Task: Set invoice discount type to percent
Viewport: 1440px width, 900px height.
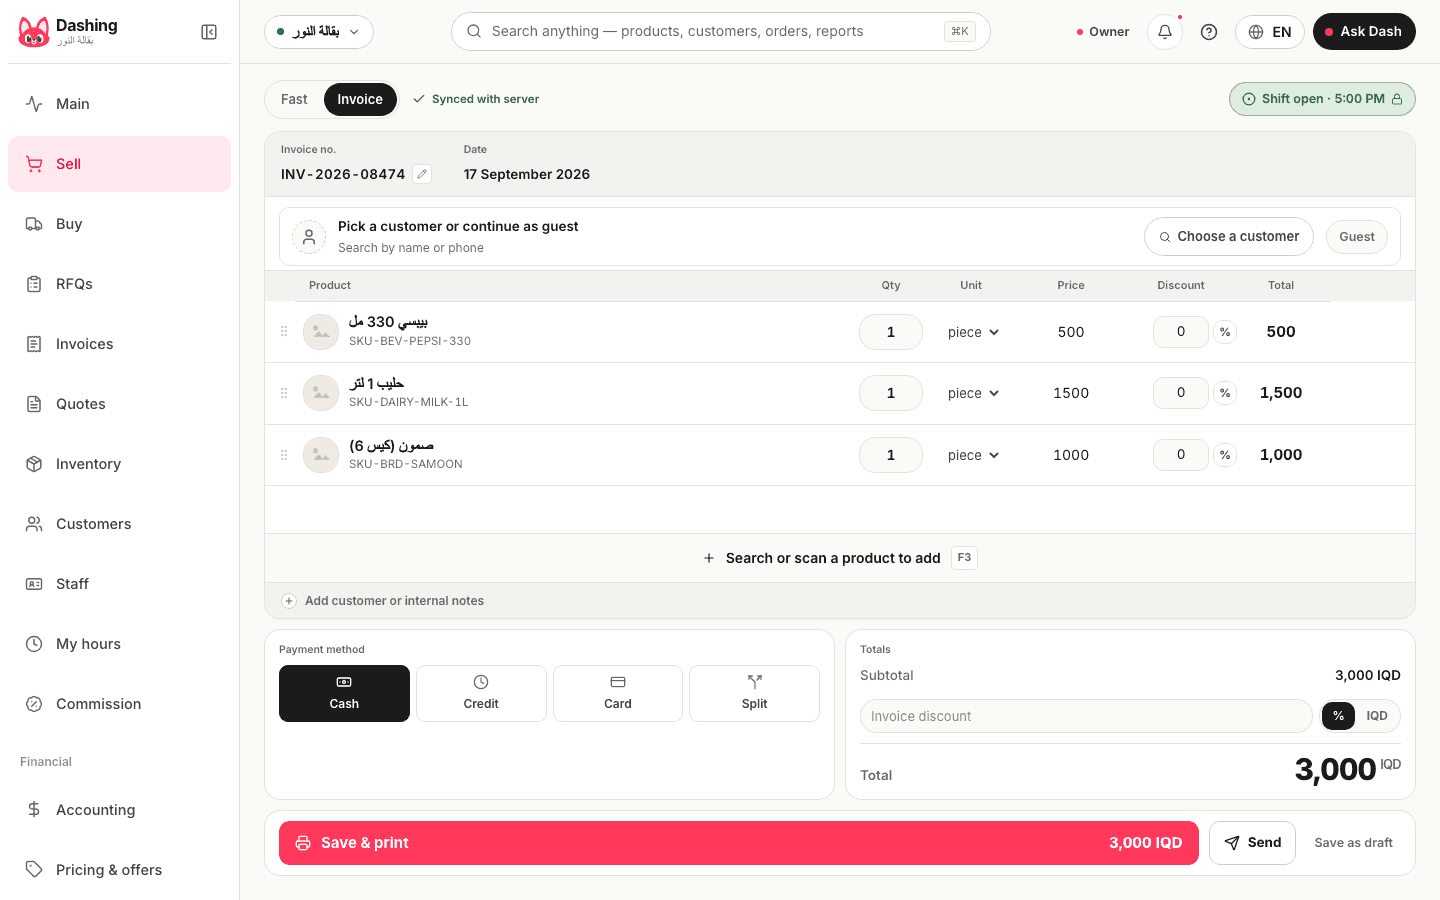Action: (1338, 716)
